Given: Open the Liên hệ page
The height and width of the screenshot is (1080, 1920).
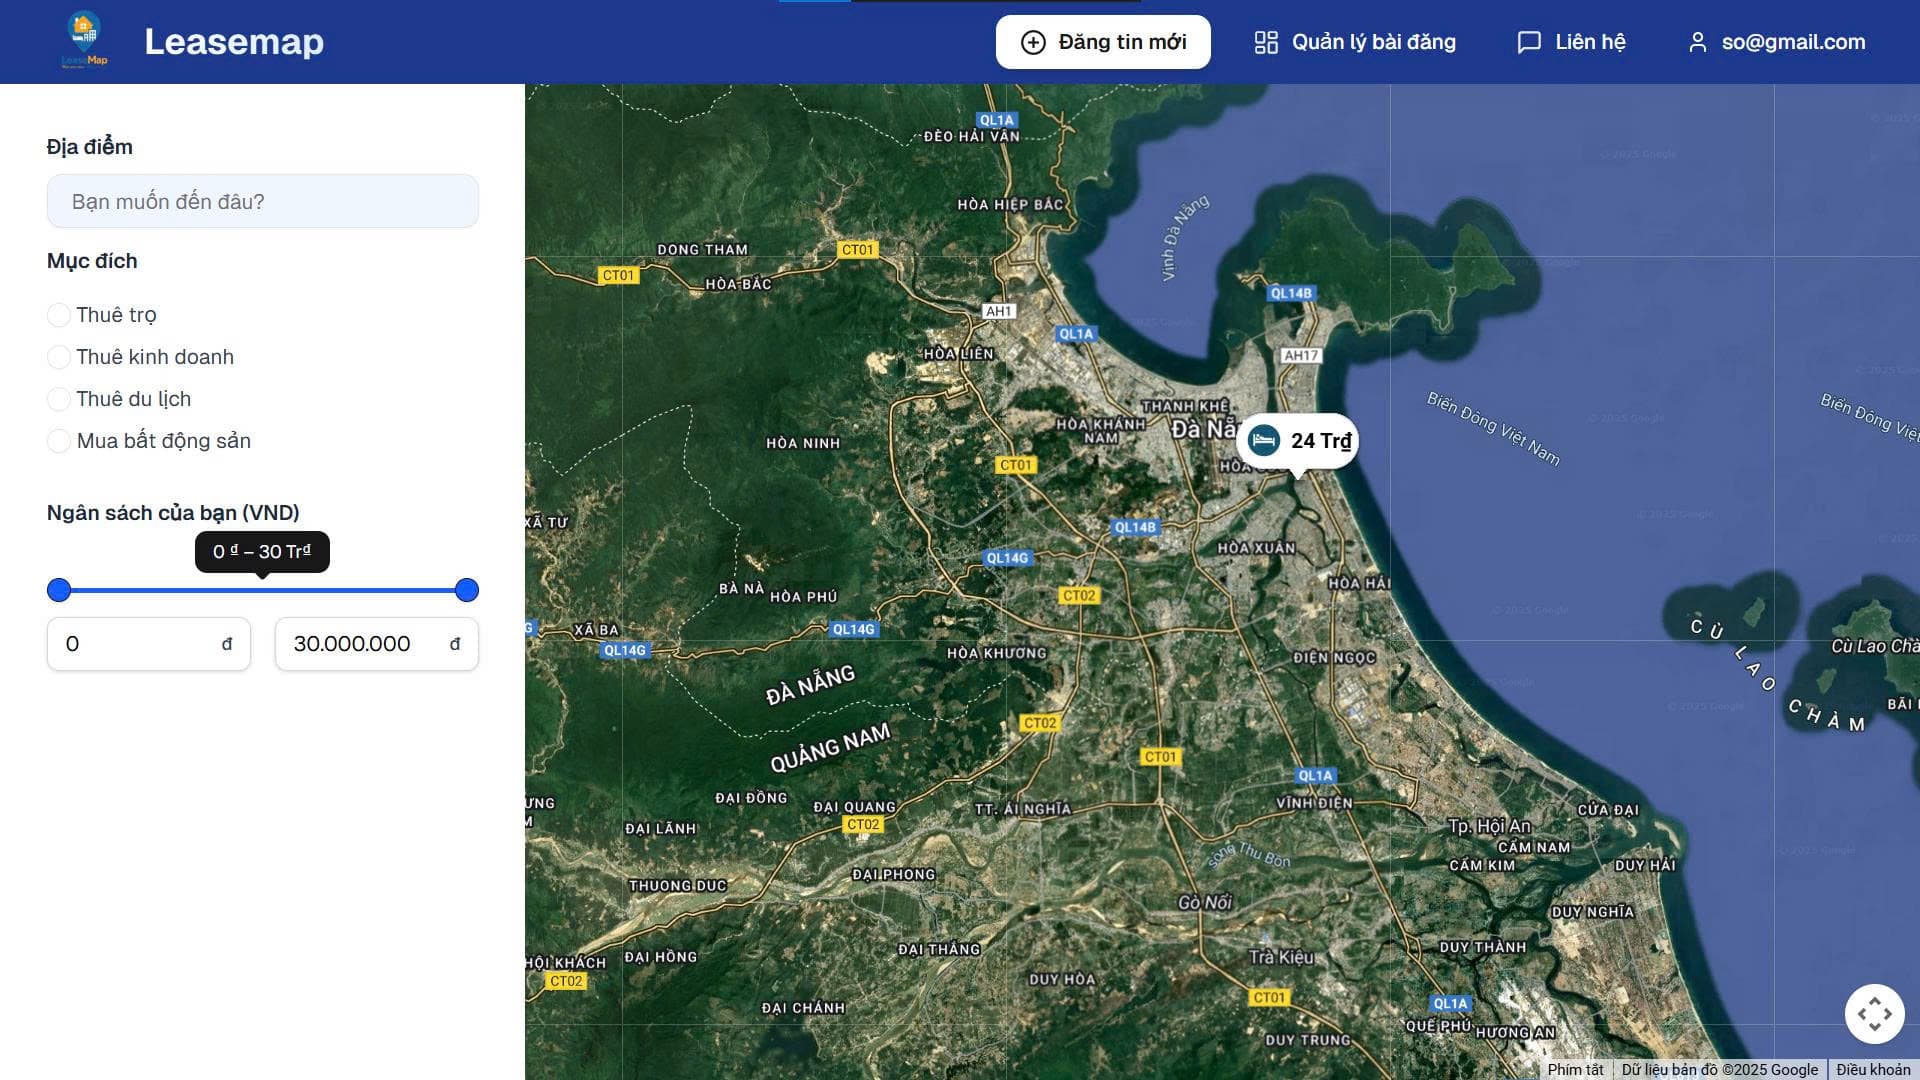Looking at the screenshot, I should pos(1589,42).
